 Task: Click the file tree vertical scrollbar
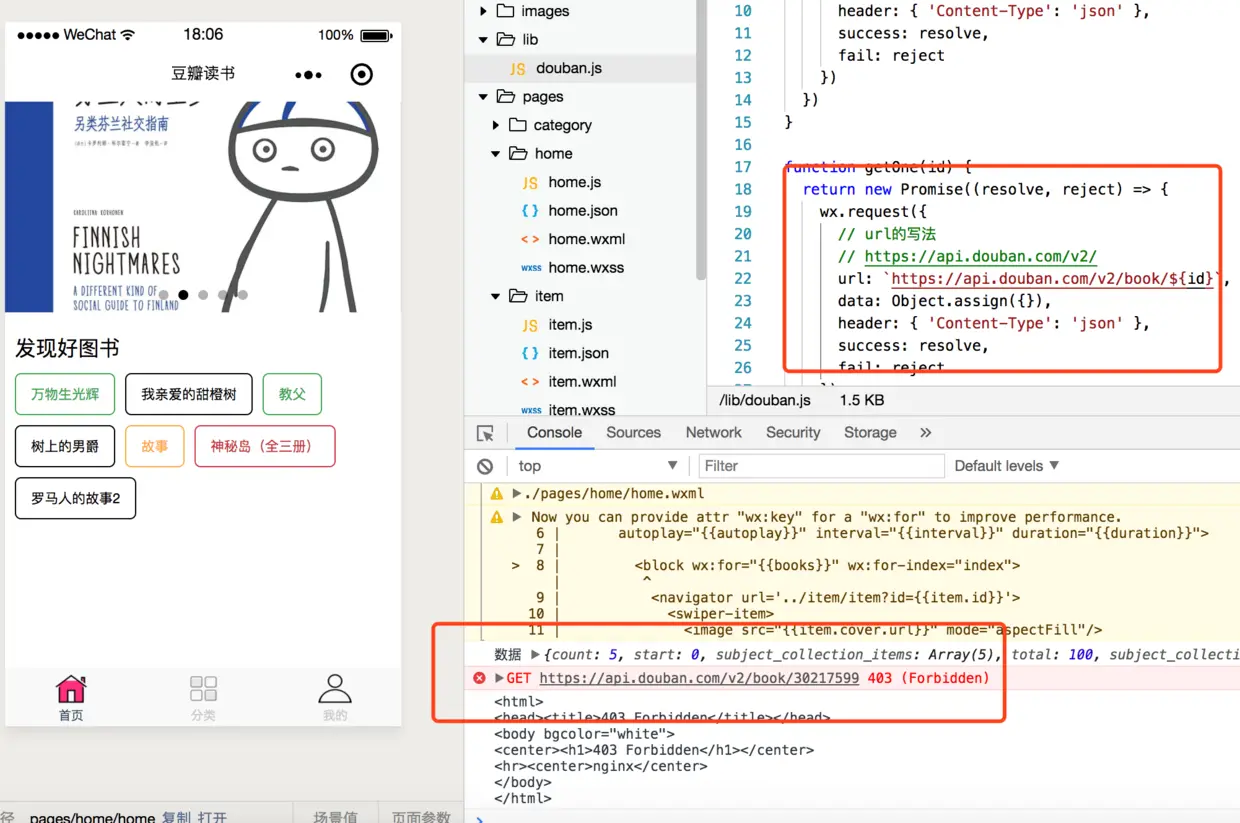[x=701, y=140]
